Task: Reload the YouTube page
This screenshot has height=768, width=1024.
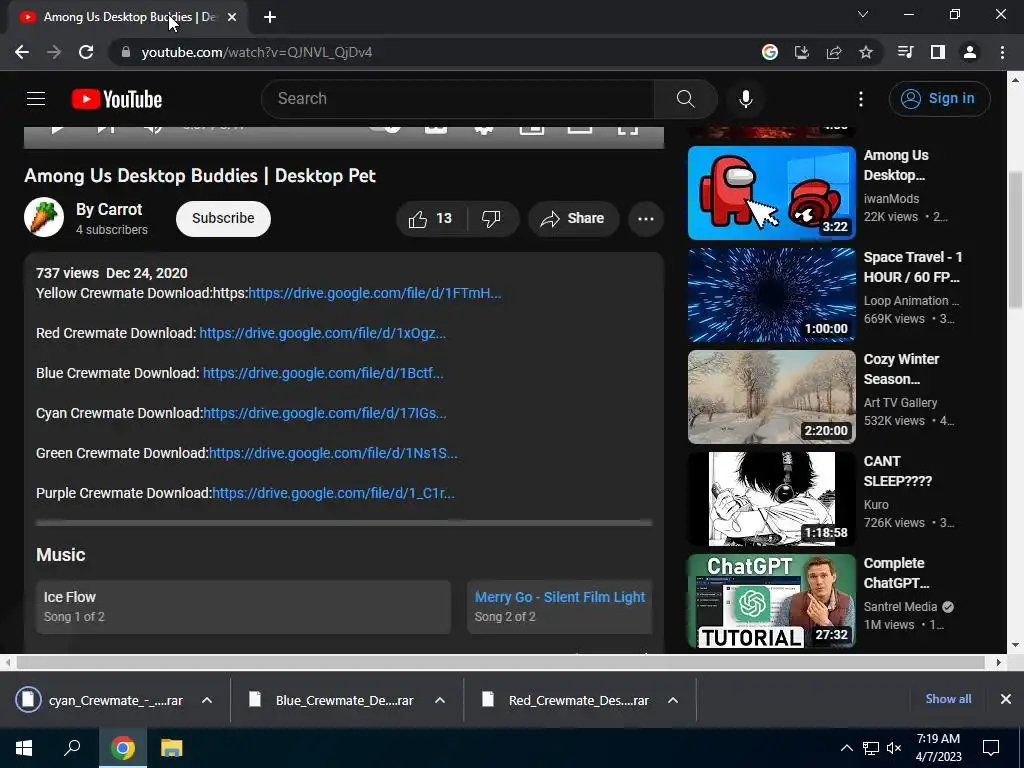Action: coord(86,52)
